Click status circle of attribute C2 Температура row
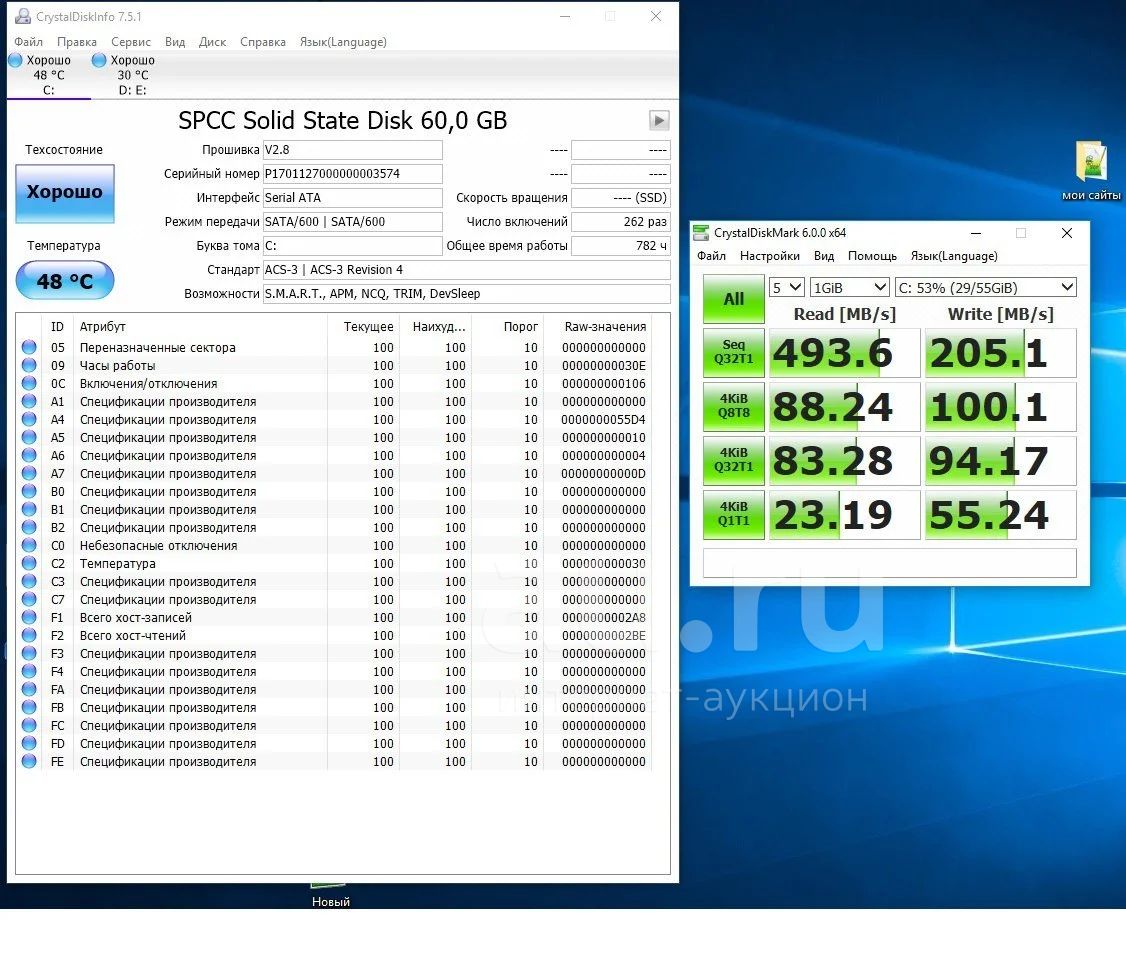The width and height of the screenshot is (1126, 960). click(29, 564)
